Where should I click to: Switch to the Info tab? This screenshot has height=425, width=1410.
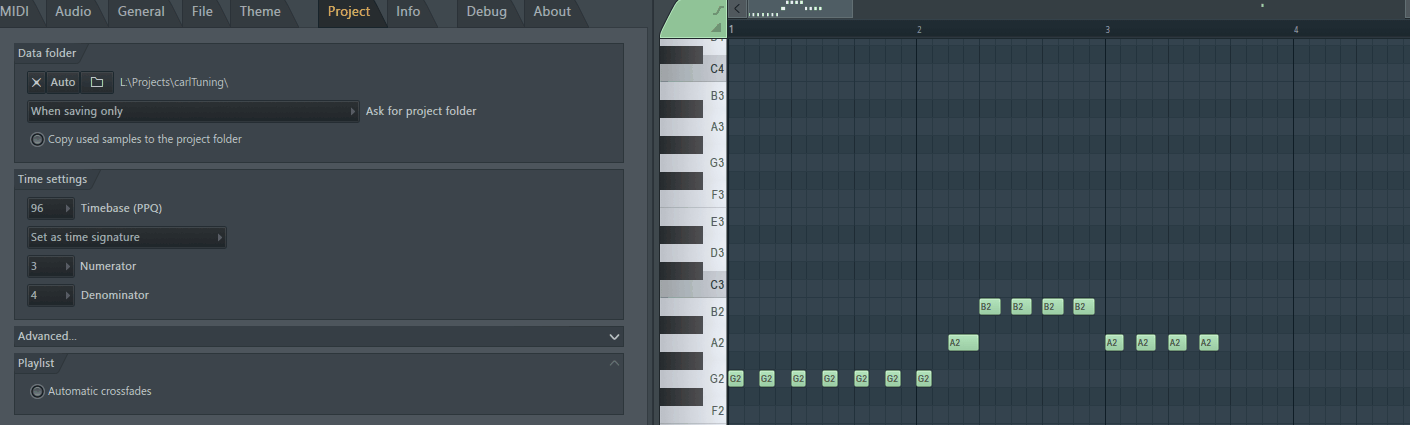[x=408, y=12]
